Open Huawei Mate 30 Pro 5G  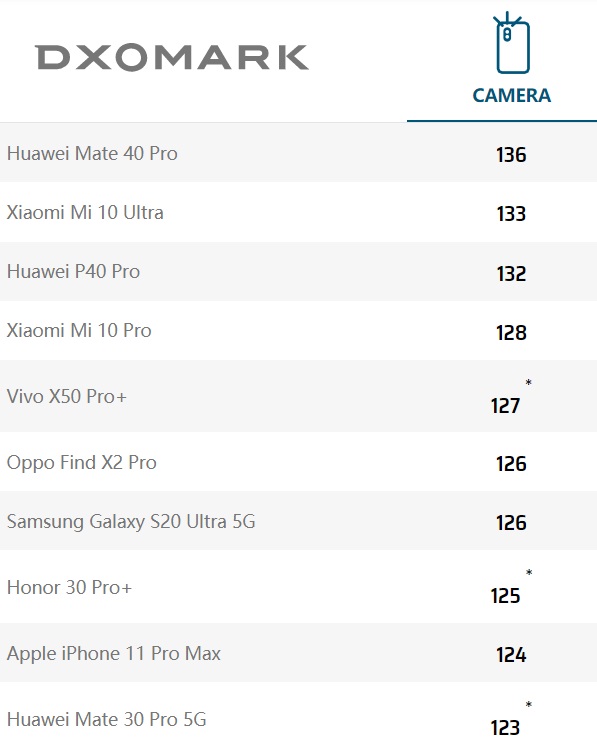[106, 719]
